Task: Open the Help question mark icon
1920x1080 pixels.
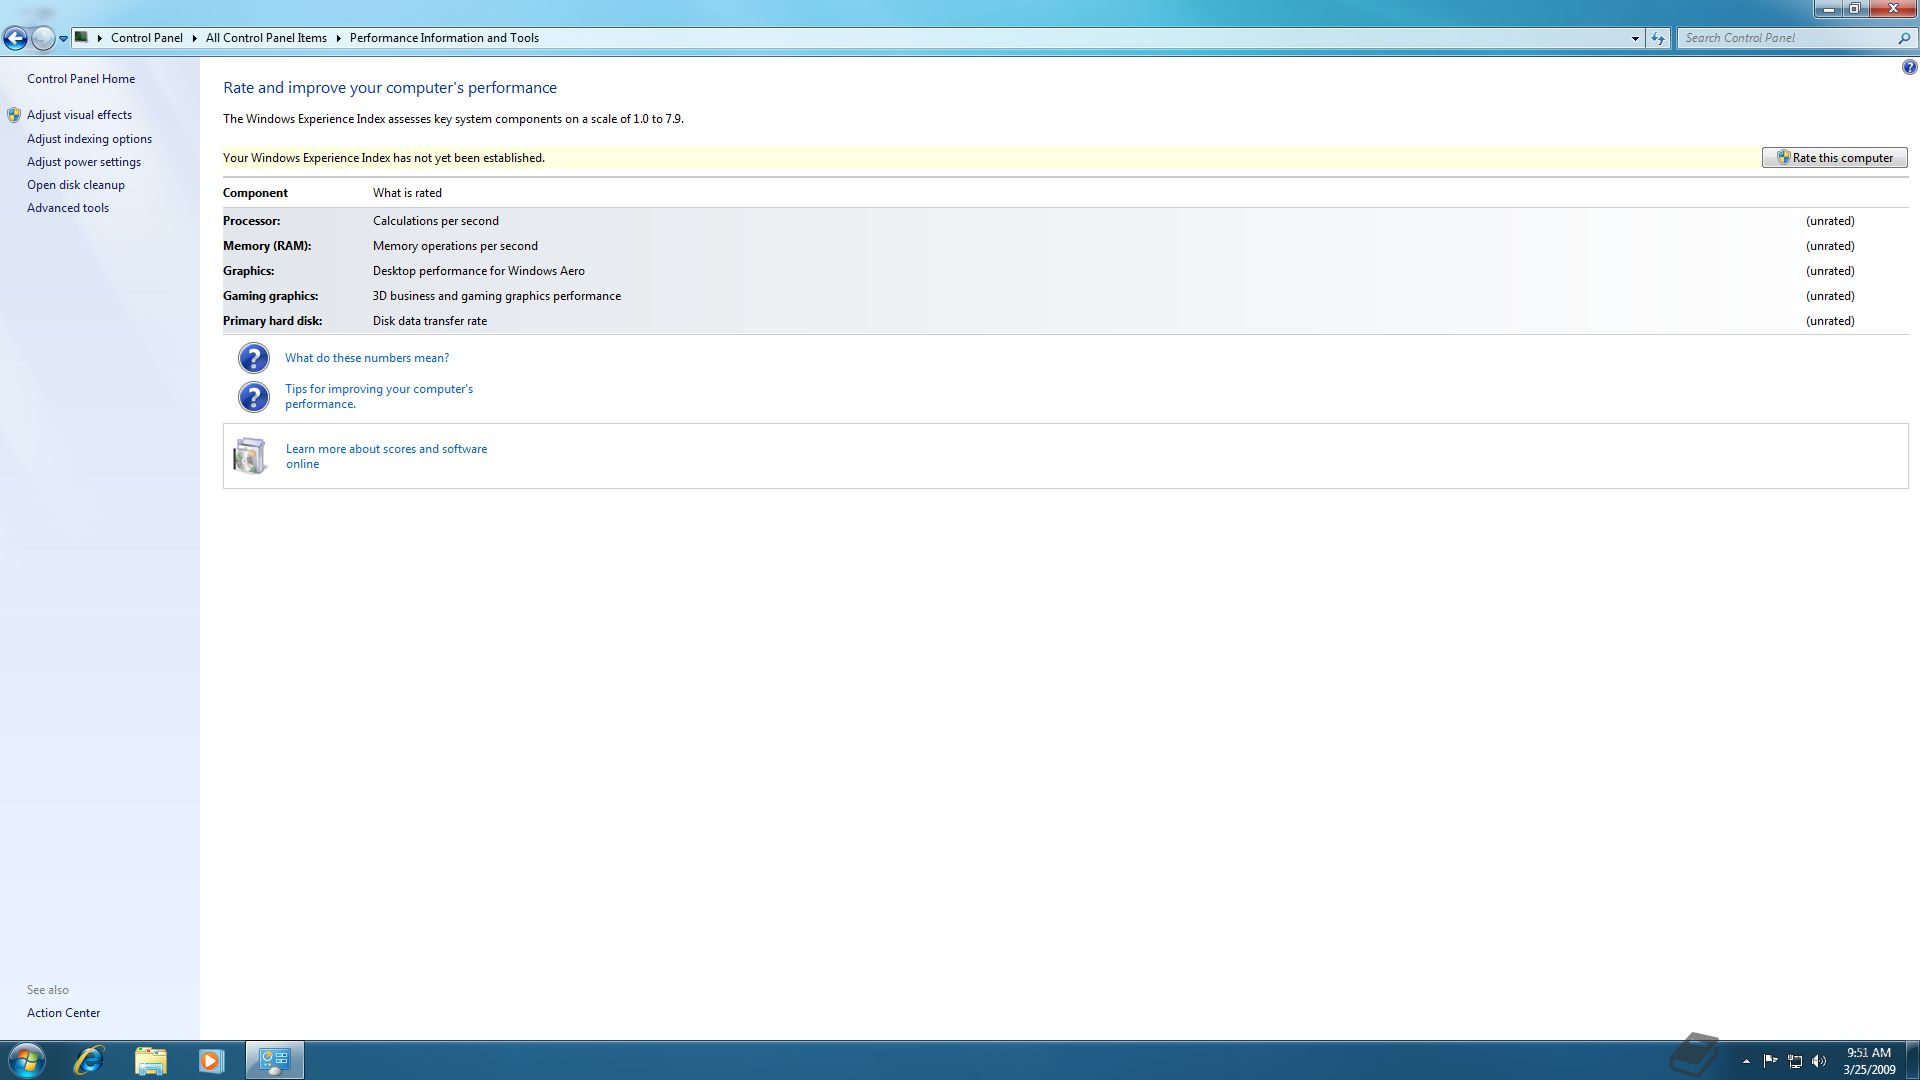Action: (x=1909, y=67)
